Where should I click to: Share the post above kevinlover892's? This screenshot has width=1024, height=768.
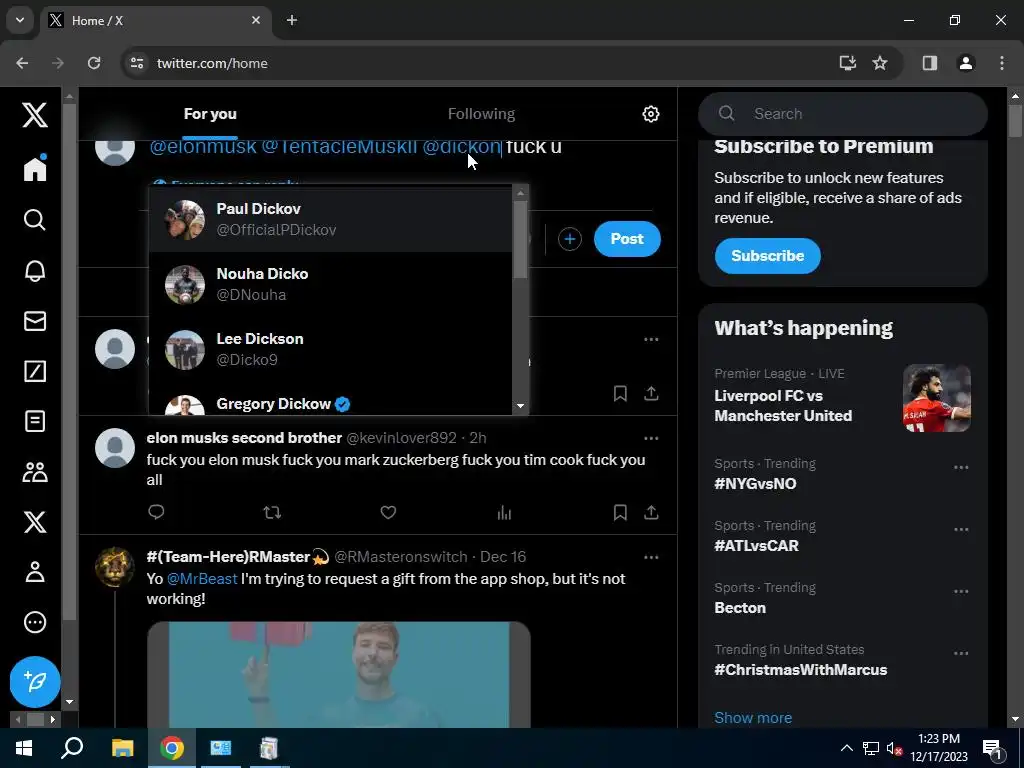click(651, 393)
